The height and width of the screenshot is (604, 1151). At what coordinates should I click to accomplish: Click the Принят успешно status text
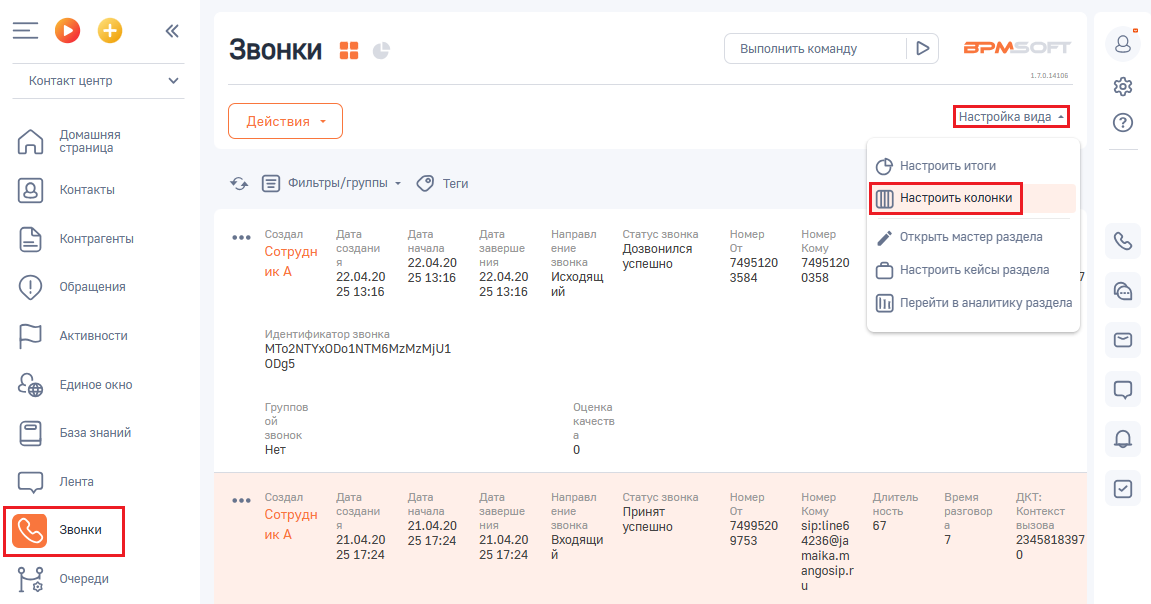tap(647, 519)
